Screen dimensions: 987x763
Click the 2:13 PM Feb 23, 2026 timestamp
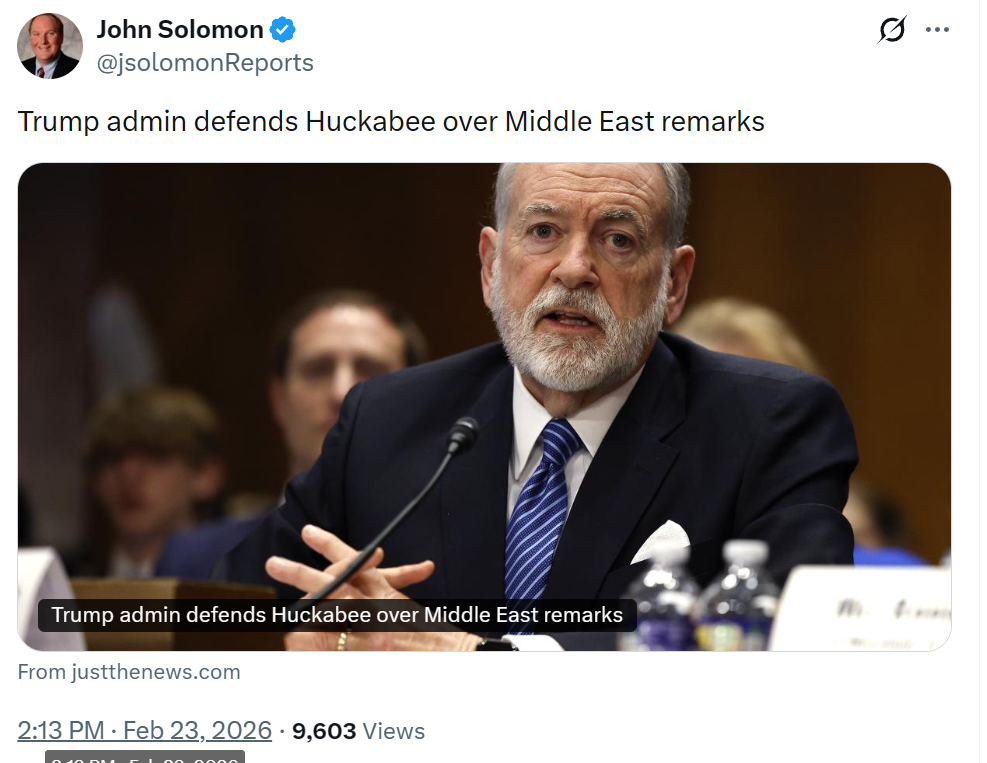tap(145, 731)
